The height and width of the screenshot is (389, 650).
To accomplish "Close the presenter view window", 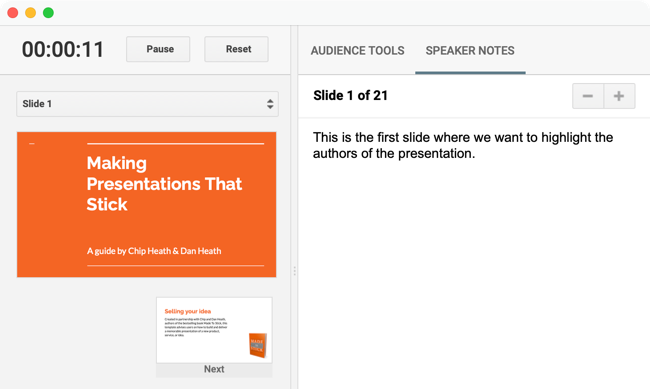I will (x=13, y=13).
